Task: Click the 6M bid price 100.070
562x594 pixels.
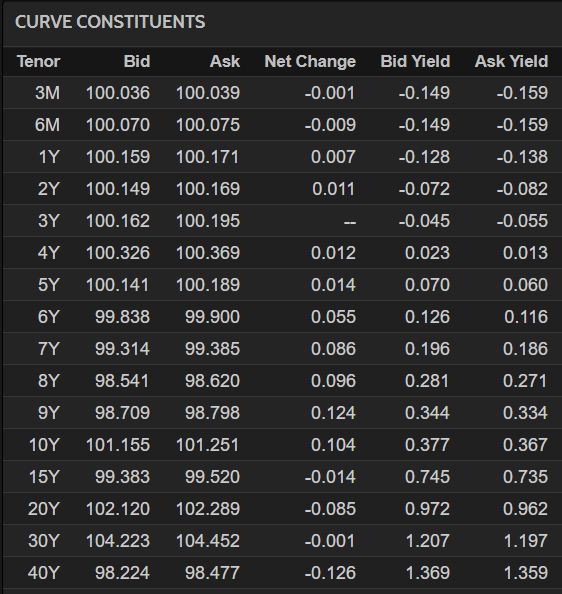Action: pos(118,125)
